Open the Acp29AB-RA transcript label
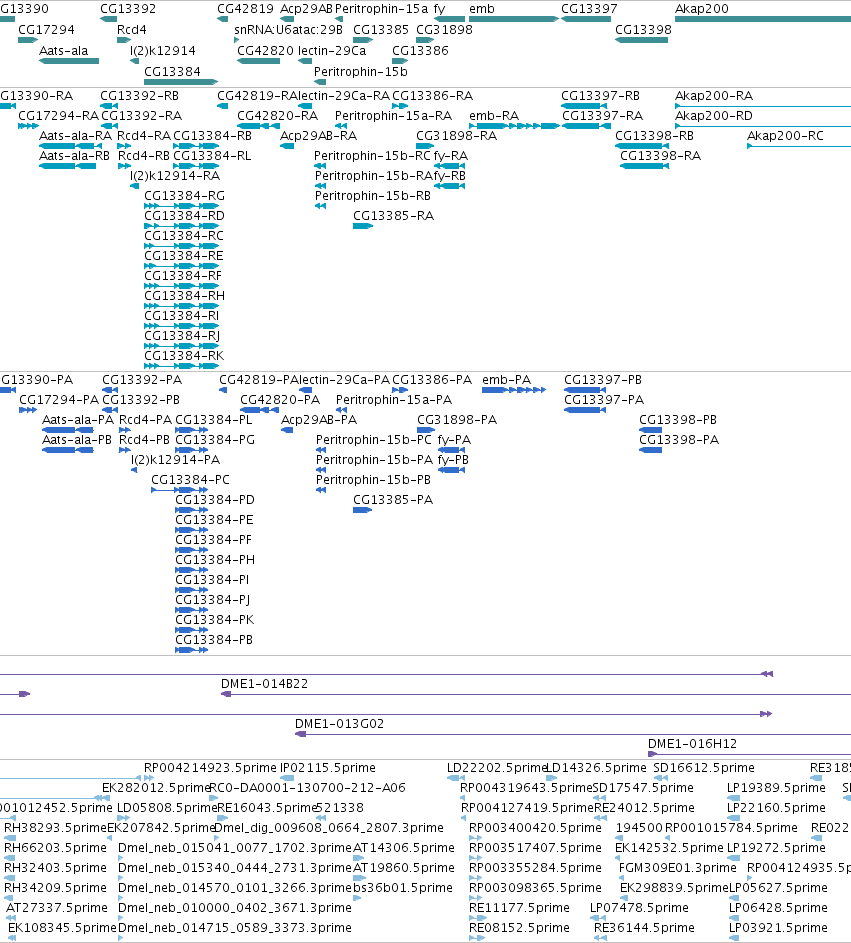Viewport: 851px width, 943px height. [318, 136]
